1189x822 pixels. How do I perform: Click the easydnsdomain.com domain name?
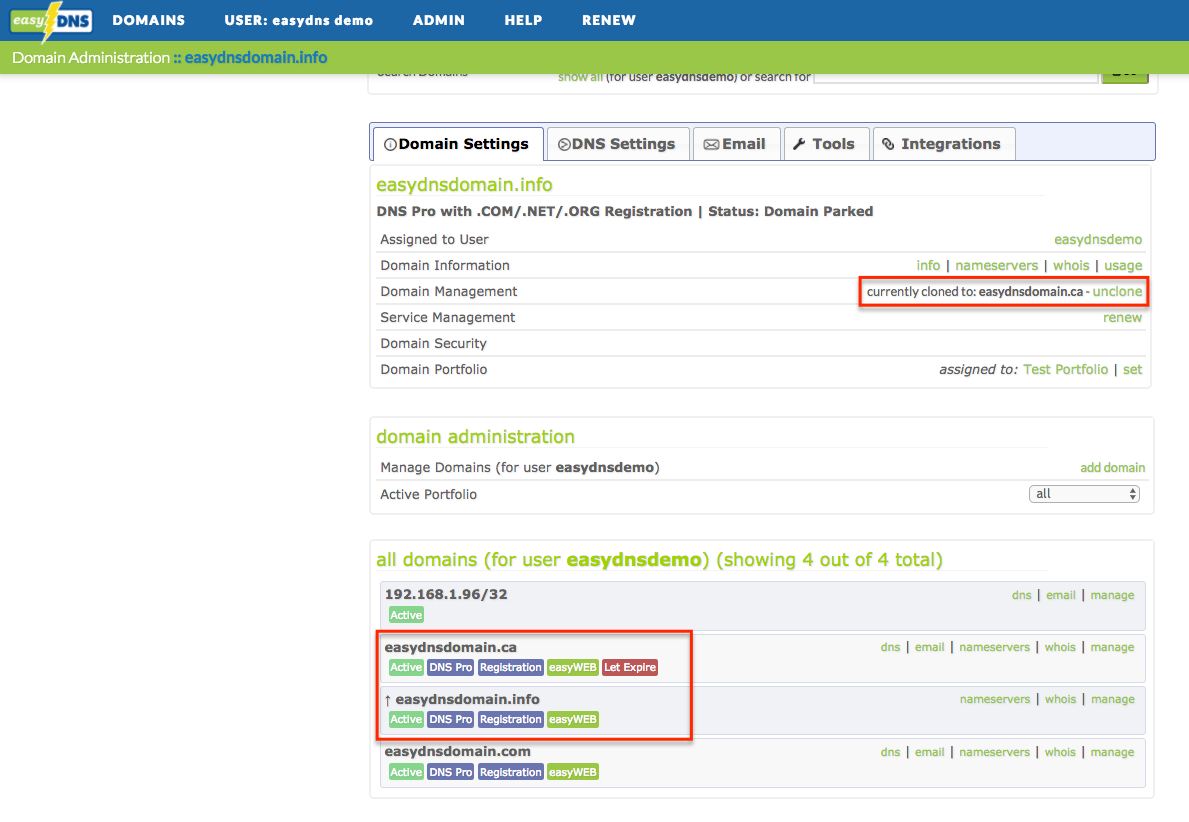pyautogui.click(x=457, y=751)
